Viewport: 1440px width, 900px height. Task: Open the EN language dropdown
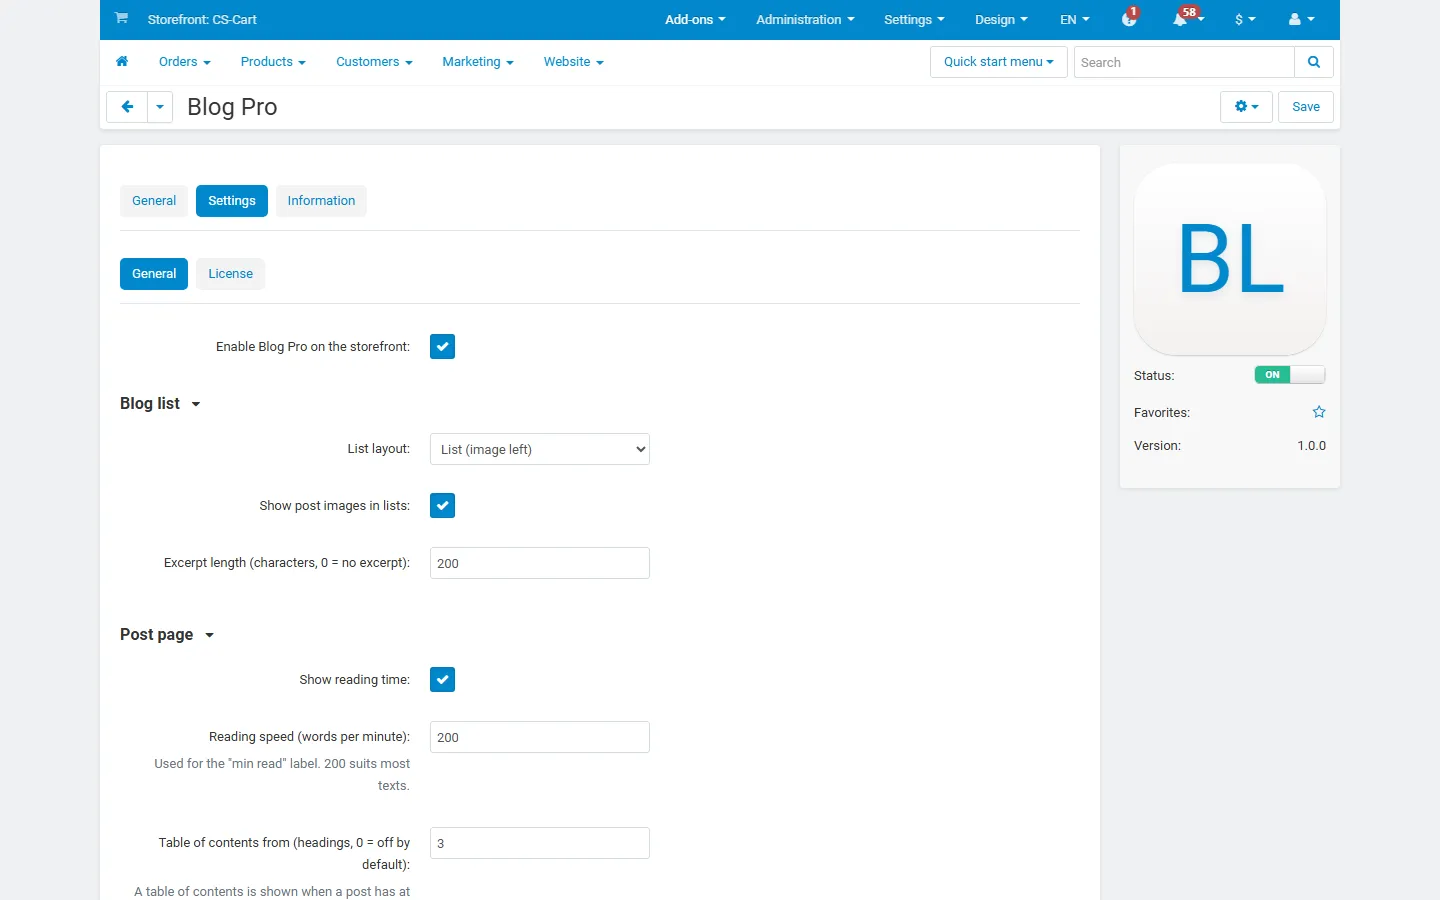(x=1075, y=19)
